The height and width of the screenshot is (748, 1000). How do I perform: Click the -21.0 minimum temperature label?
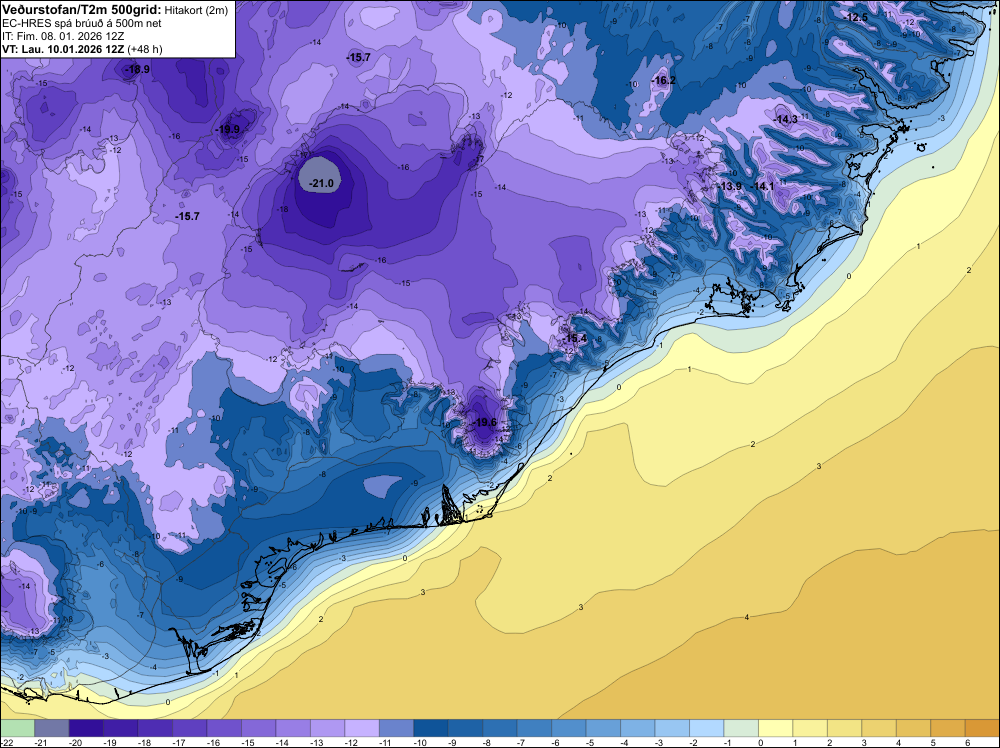321,183
